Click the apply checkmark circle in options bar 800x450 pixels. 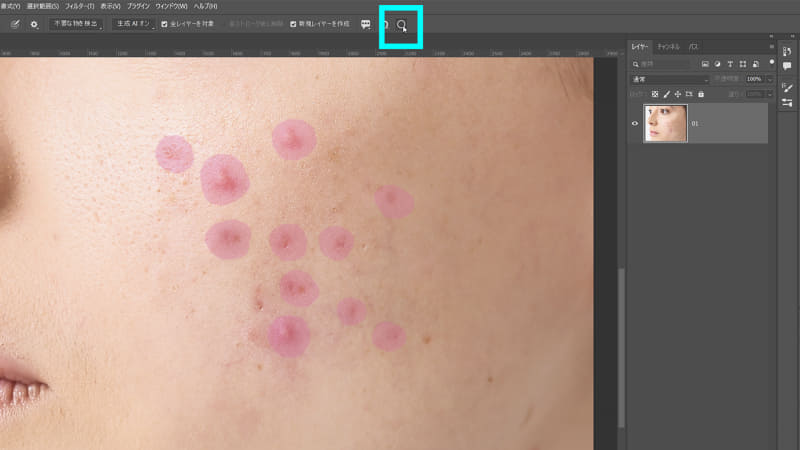coord(402,24)
